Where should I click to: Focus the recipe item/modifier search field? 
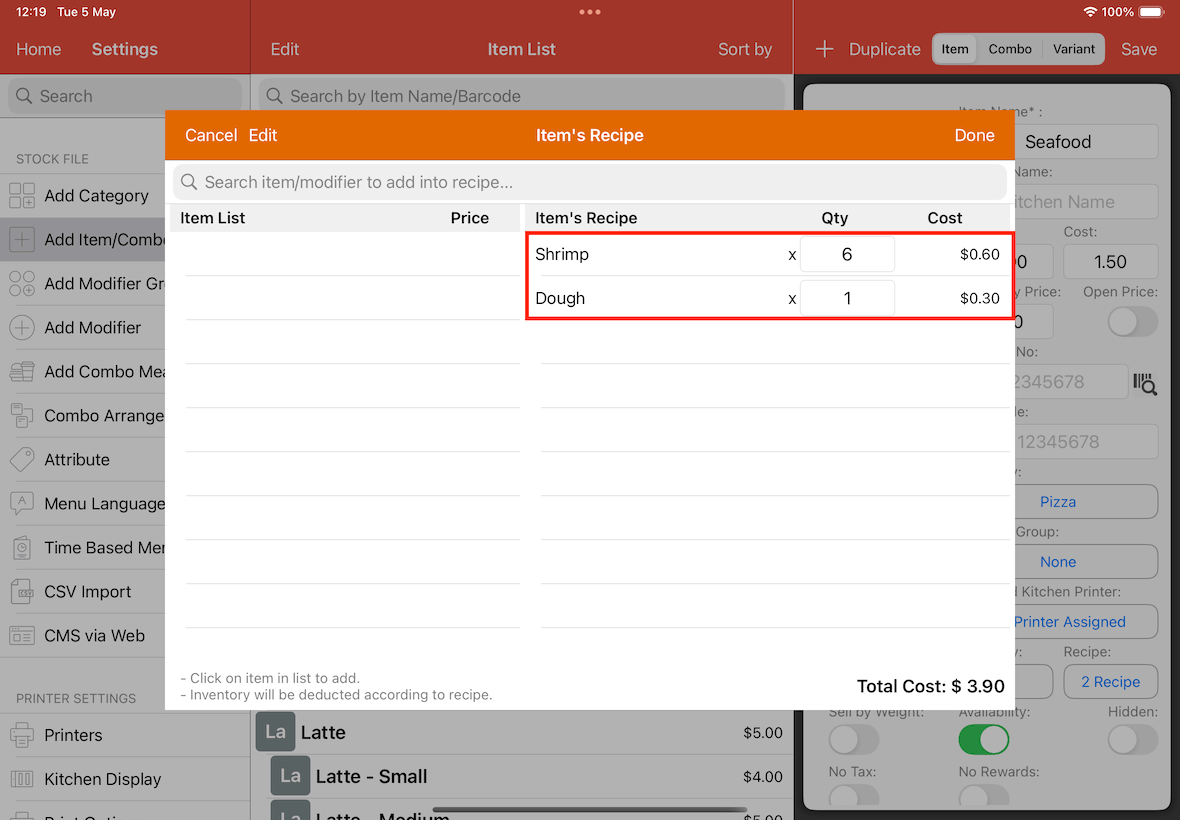[x=589, y=182]
